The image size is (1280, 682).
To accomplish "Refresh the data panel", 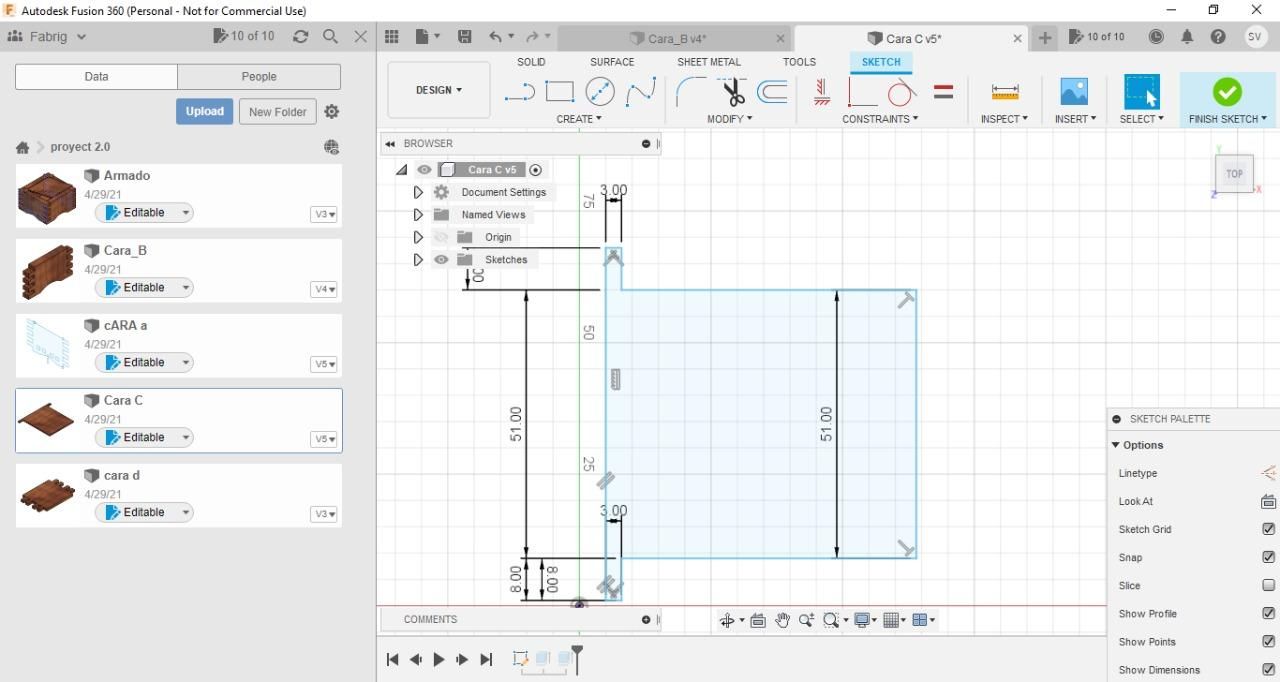I will [300, 36].
